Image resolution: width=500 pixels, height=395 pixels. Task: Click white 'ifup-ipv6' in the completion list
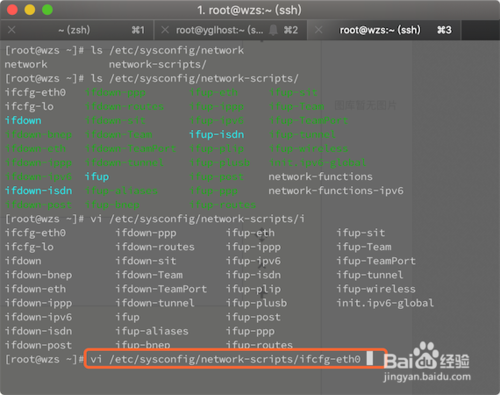[x=253, y=261]
